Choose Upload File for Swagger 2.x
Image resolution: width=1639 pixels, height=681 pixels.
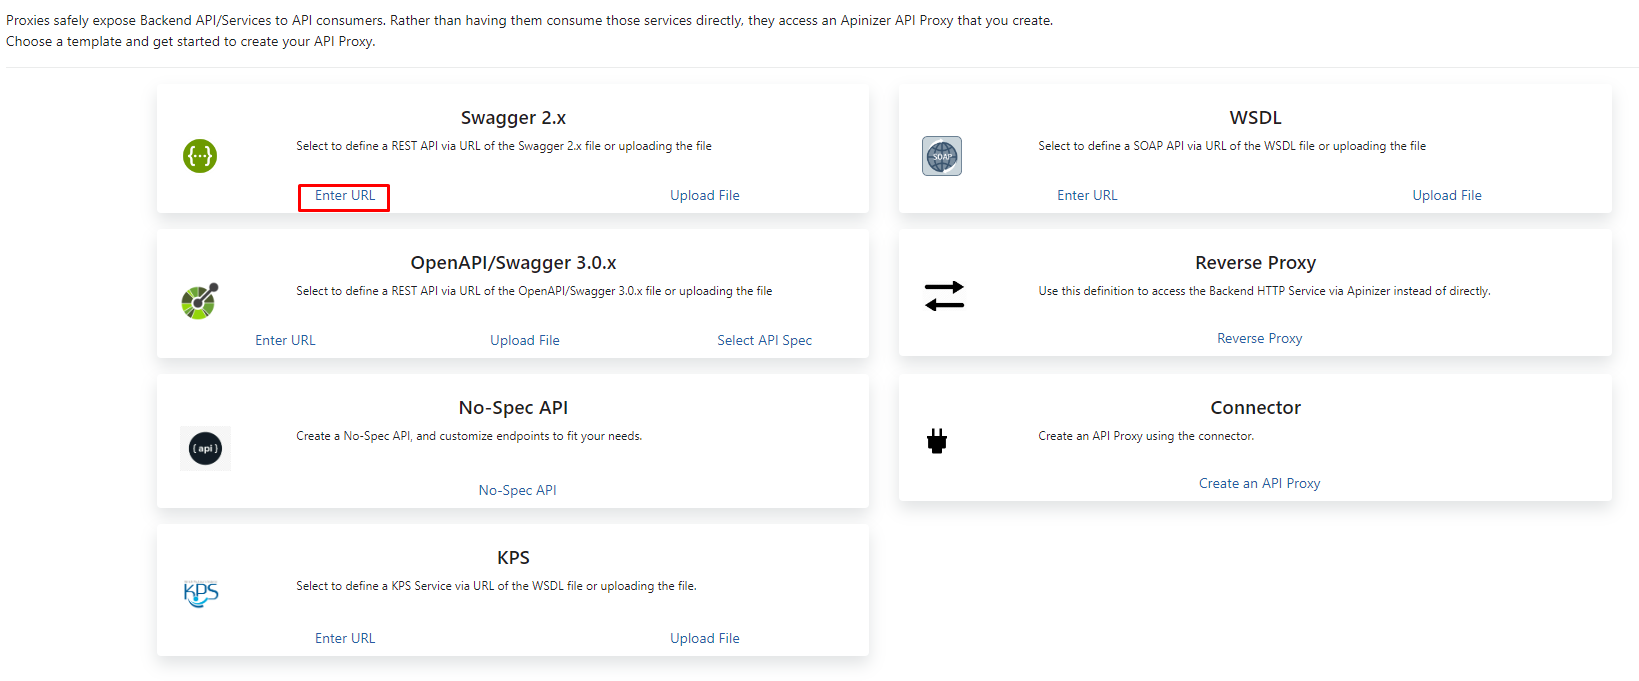pyautogui.click(x=704, y=196)
